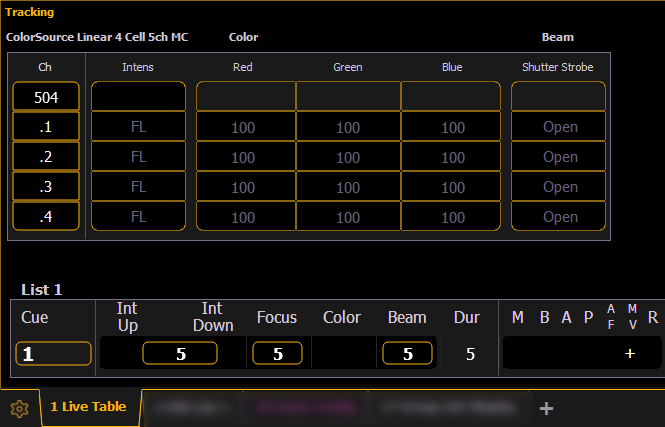This screenshot has width=665, height=427.
Task: Click the Shutter Strobe column header
Action: (558, 67)
